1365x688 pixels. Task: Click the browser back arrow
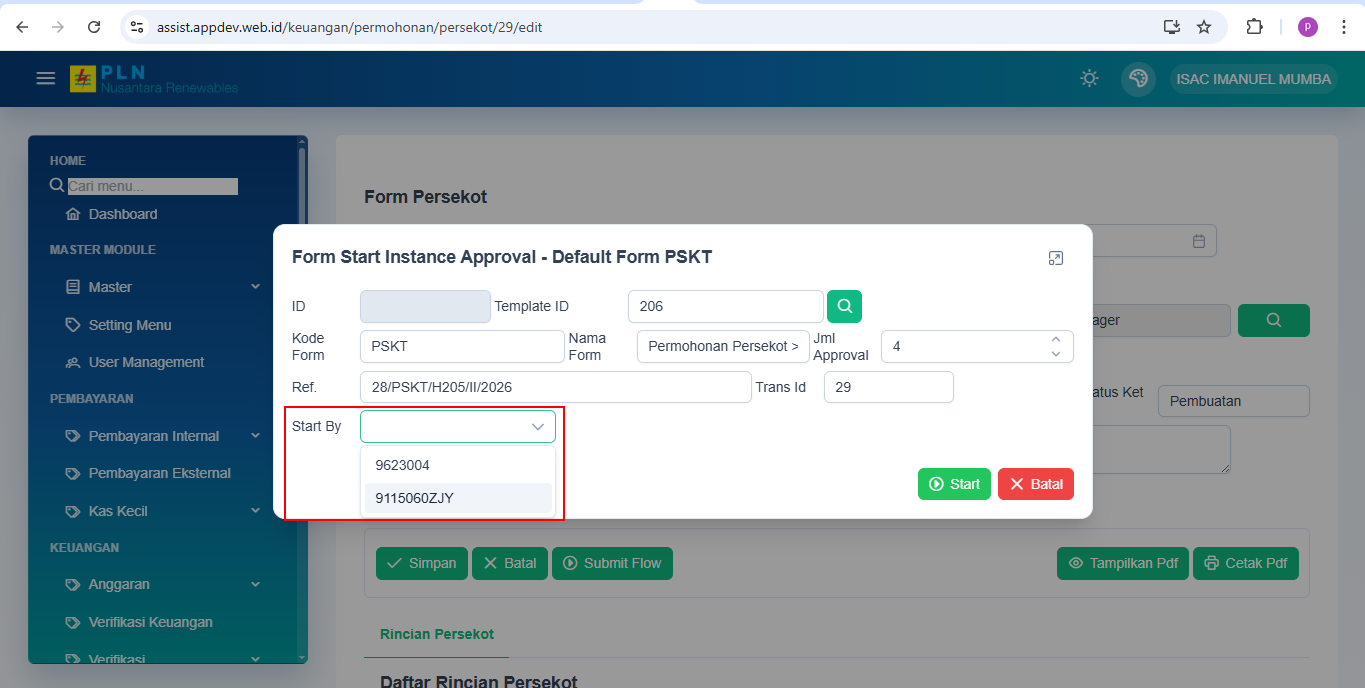click(22, 27)
